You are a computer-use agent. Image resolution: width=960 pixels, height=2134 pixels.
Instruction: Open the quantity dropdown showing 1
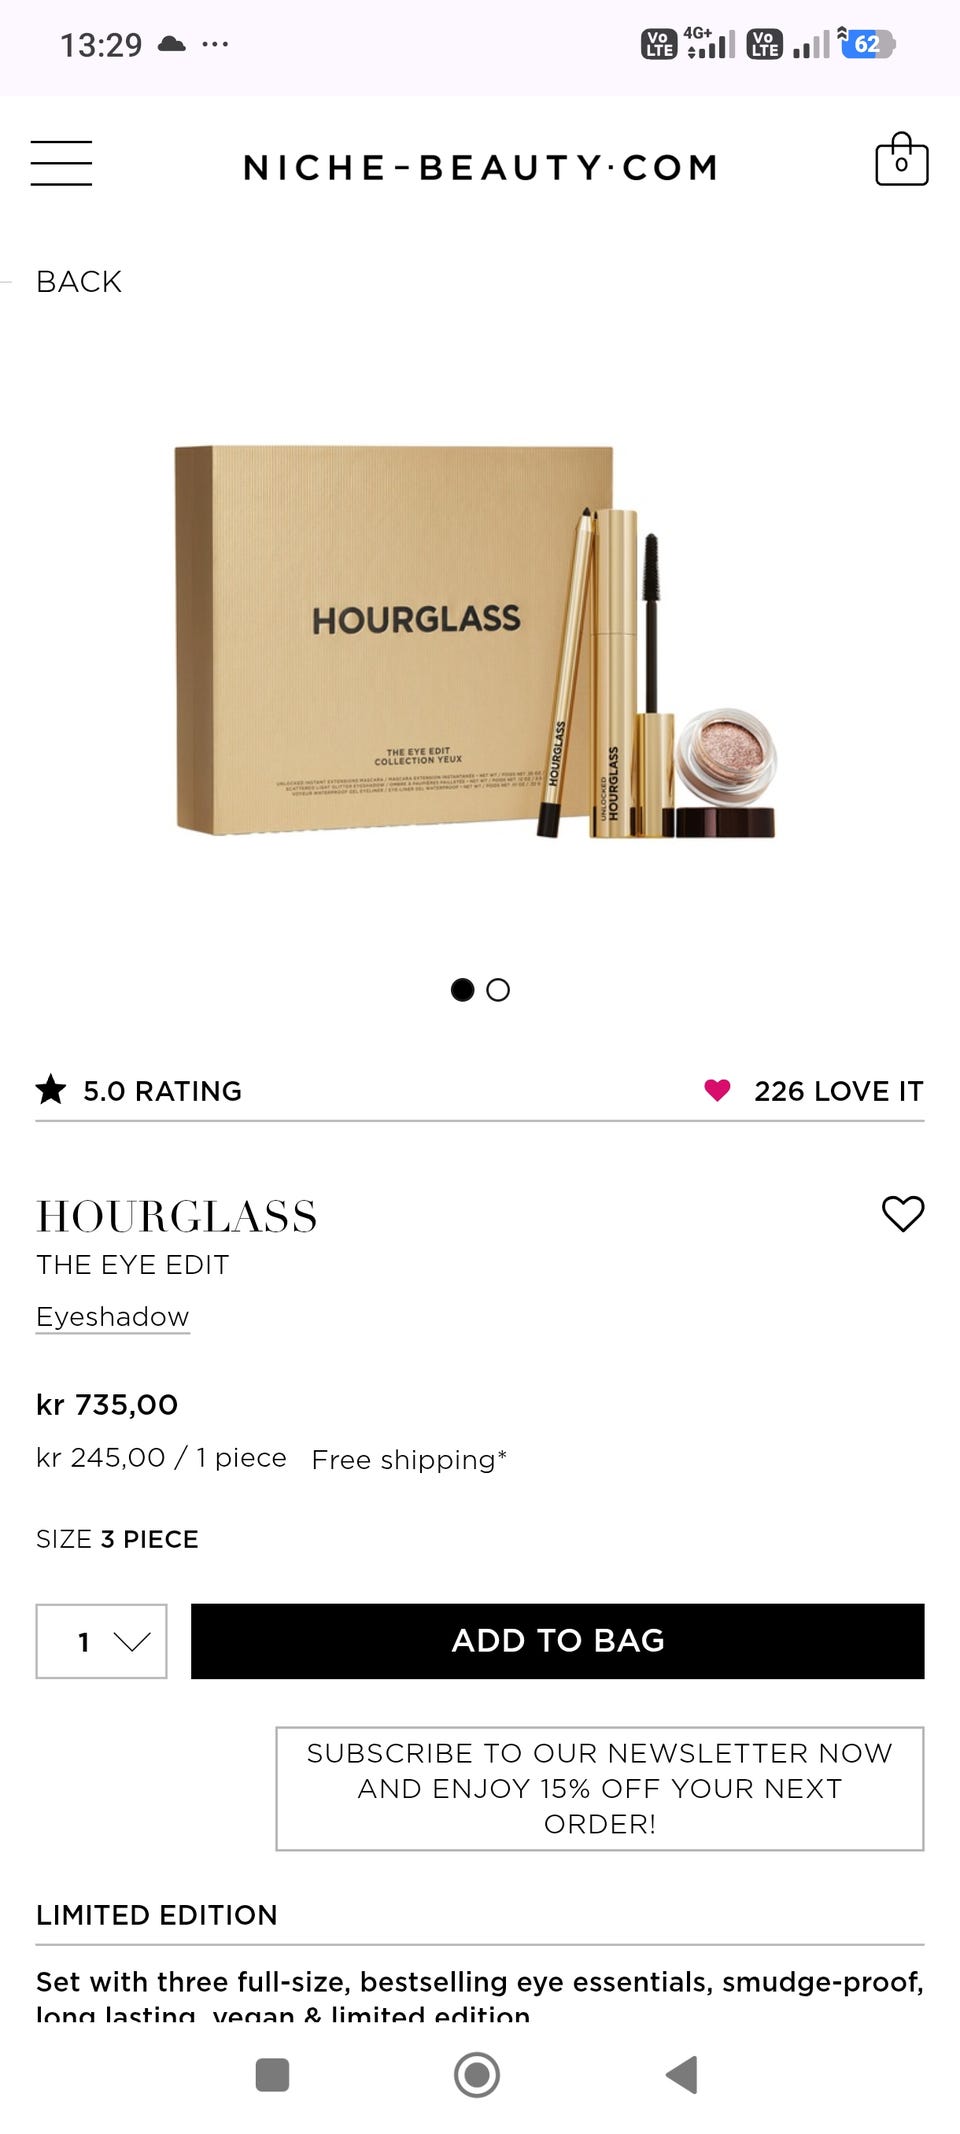(101, 1641)
